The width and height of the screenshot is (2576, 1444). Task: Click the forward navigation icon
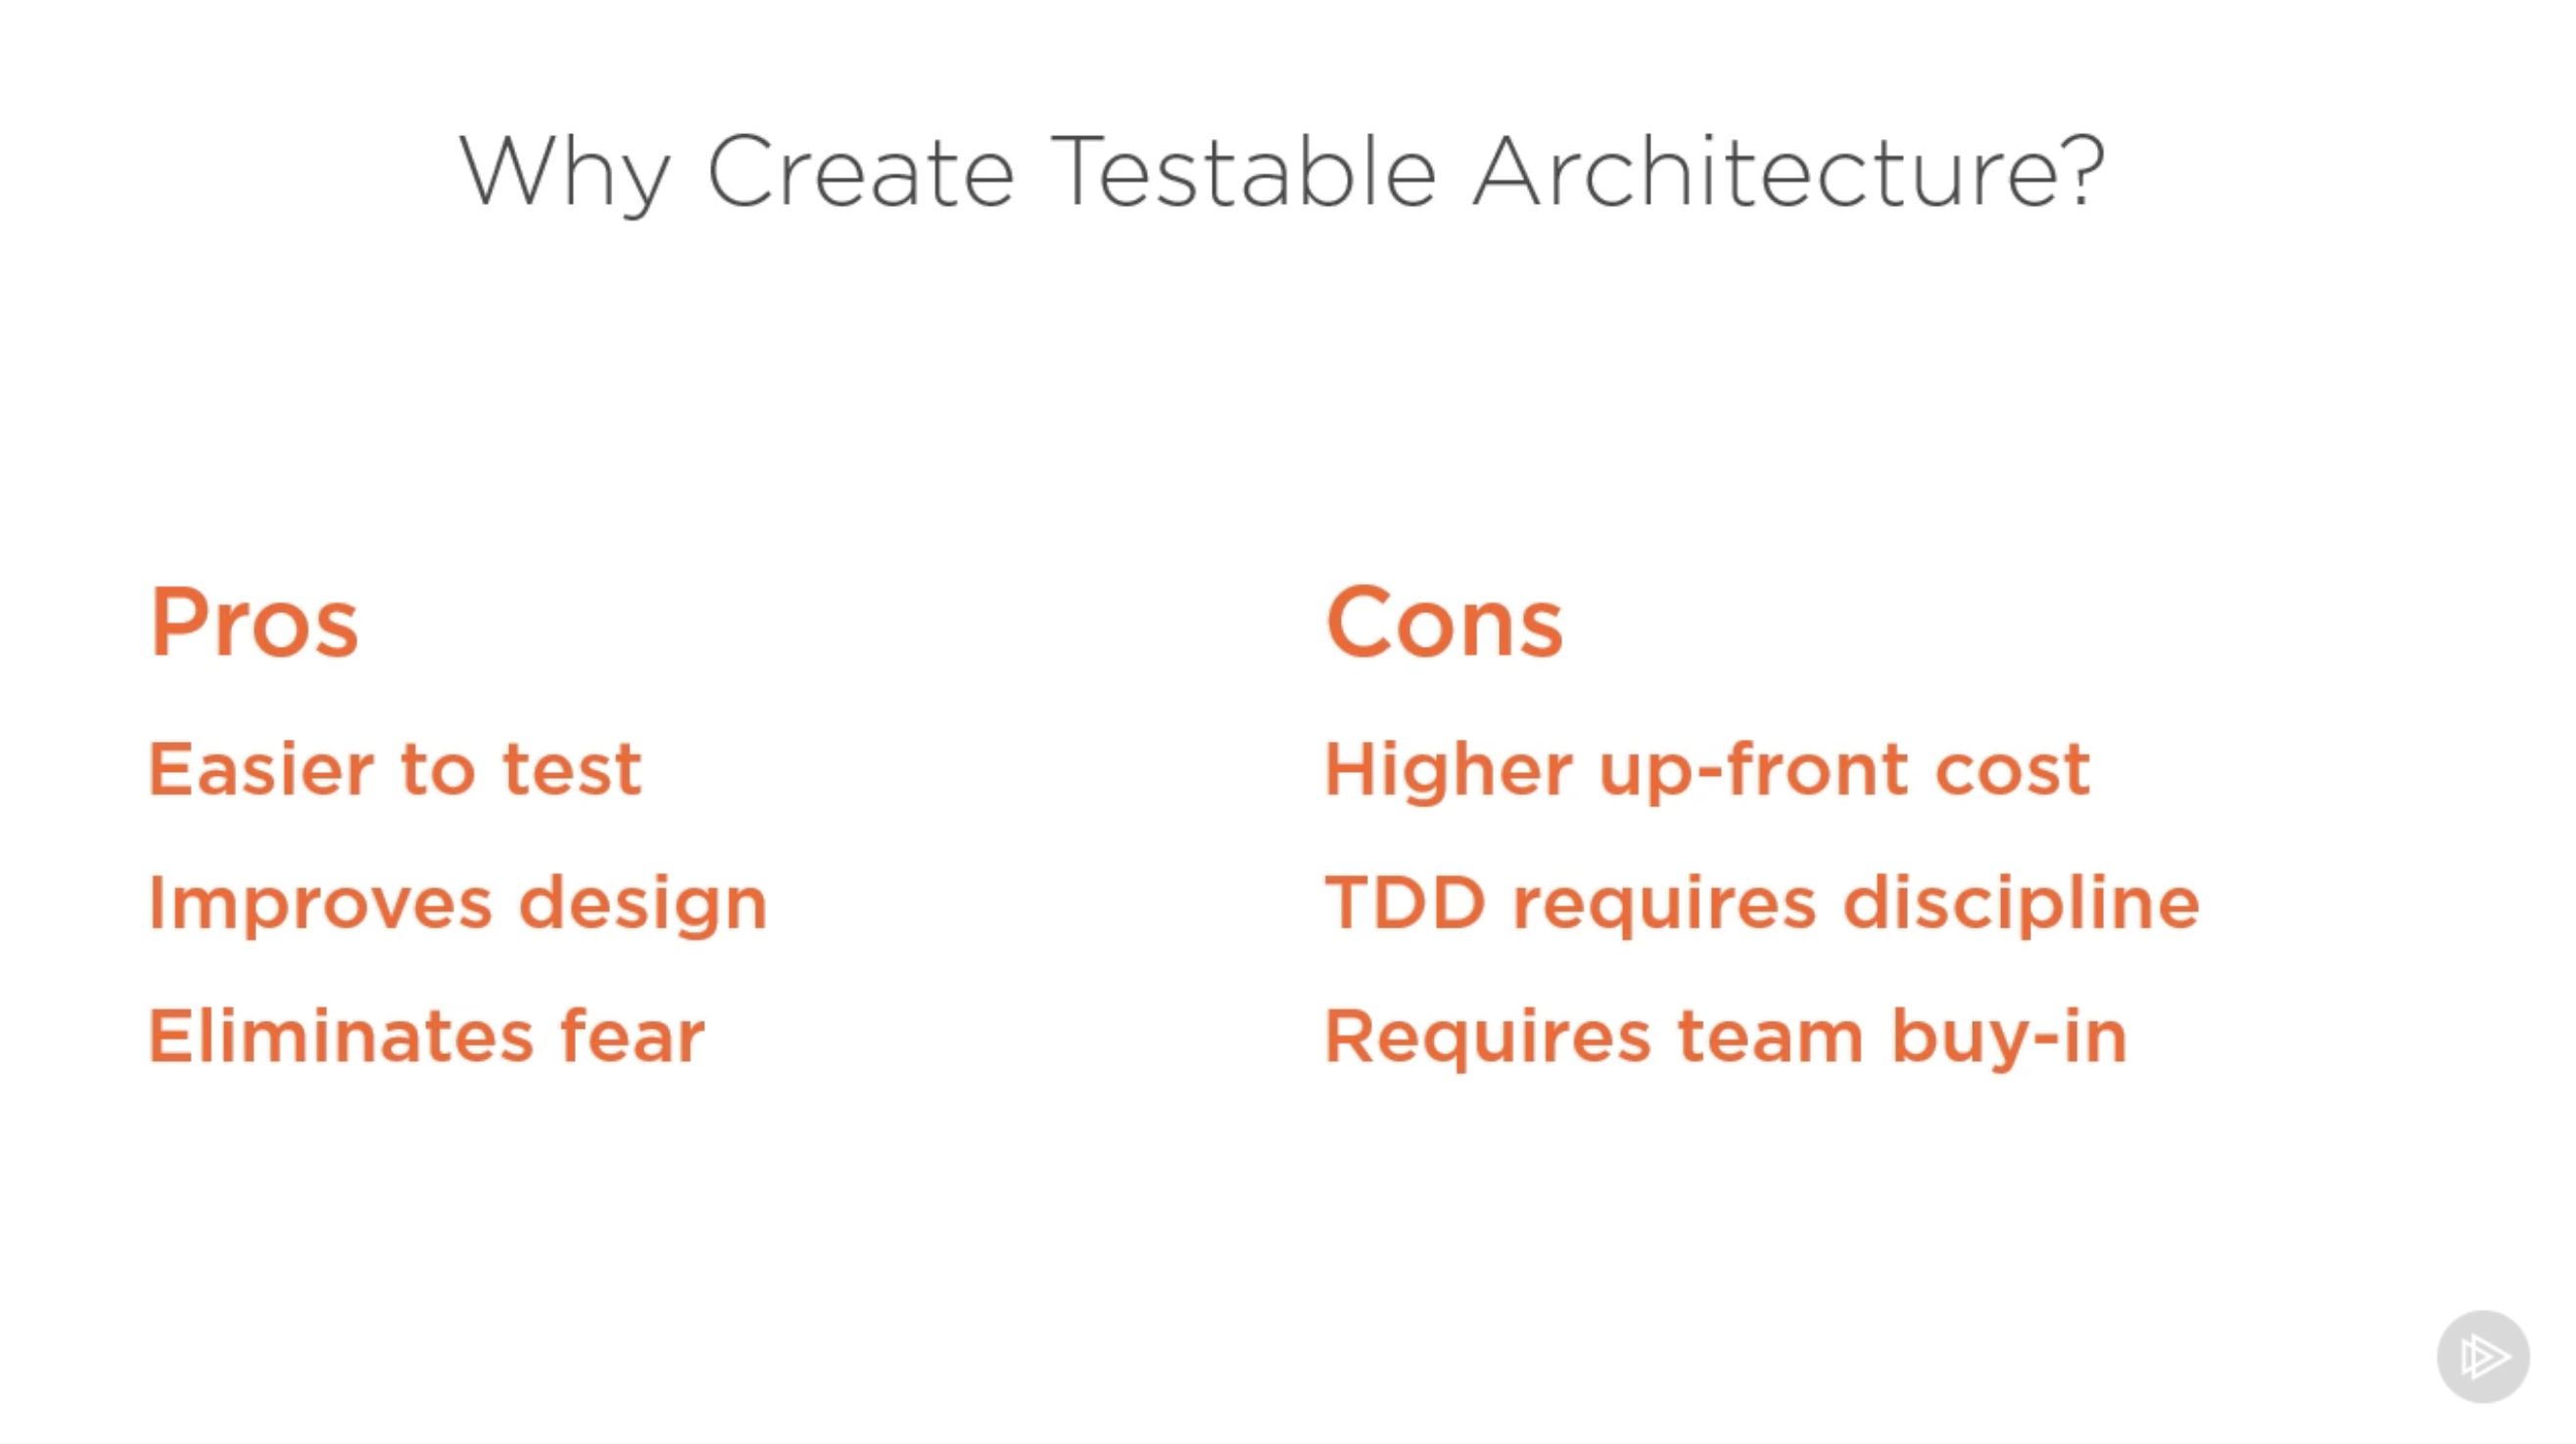(x=2484, y=1354)
